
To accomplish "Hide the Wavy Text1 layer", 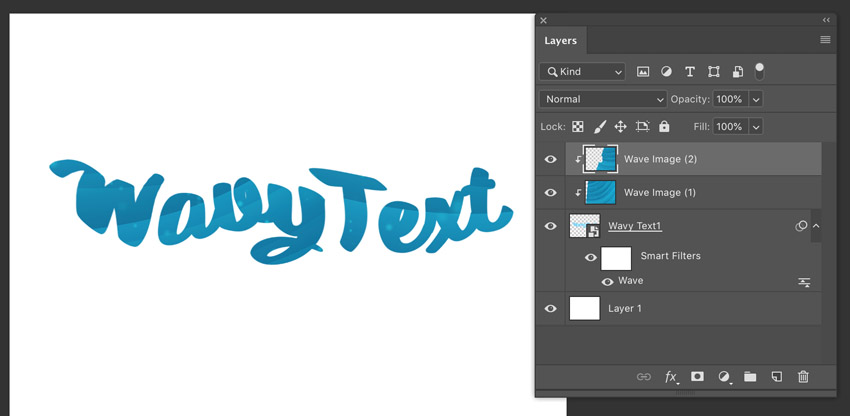I will pos(550,226).
